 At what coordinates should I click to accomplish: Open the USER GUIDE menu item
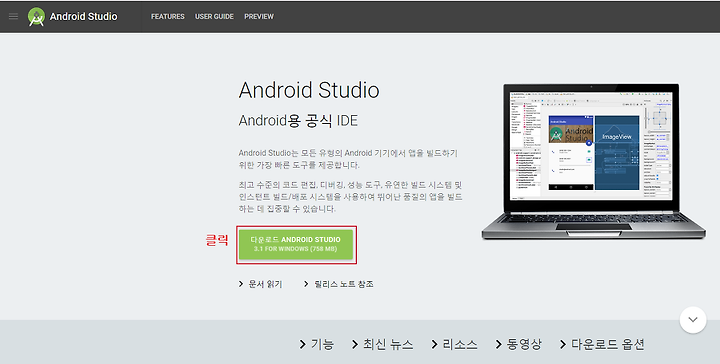point(214,17)
